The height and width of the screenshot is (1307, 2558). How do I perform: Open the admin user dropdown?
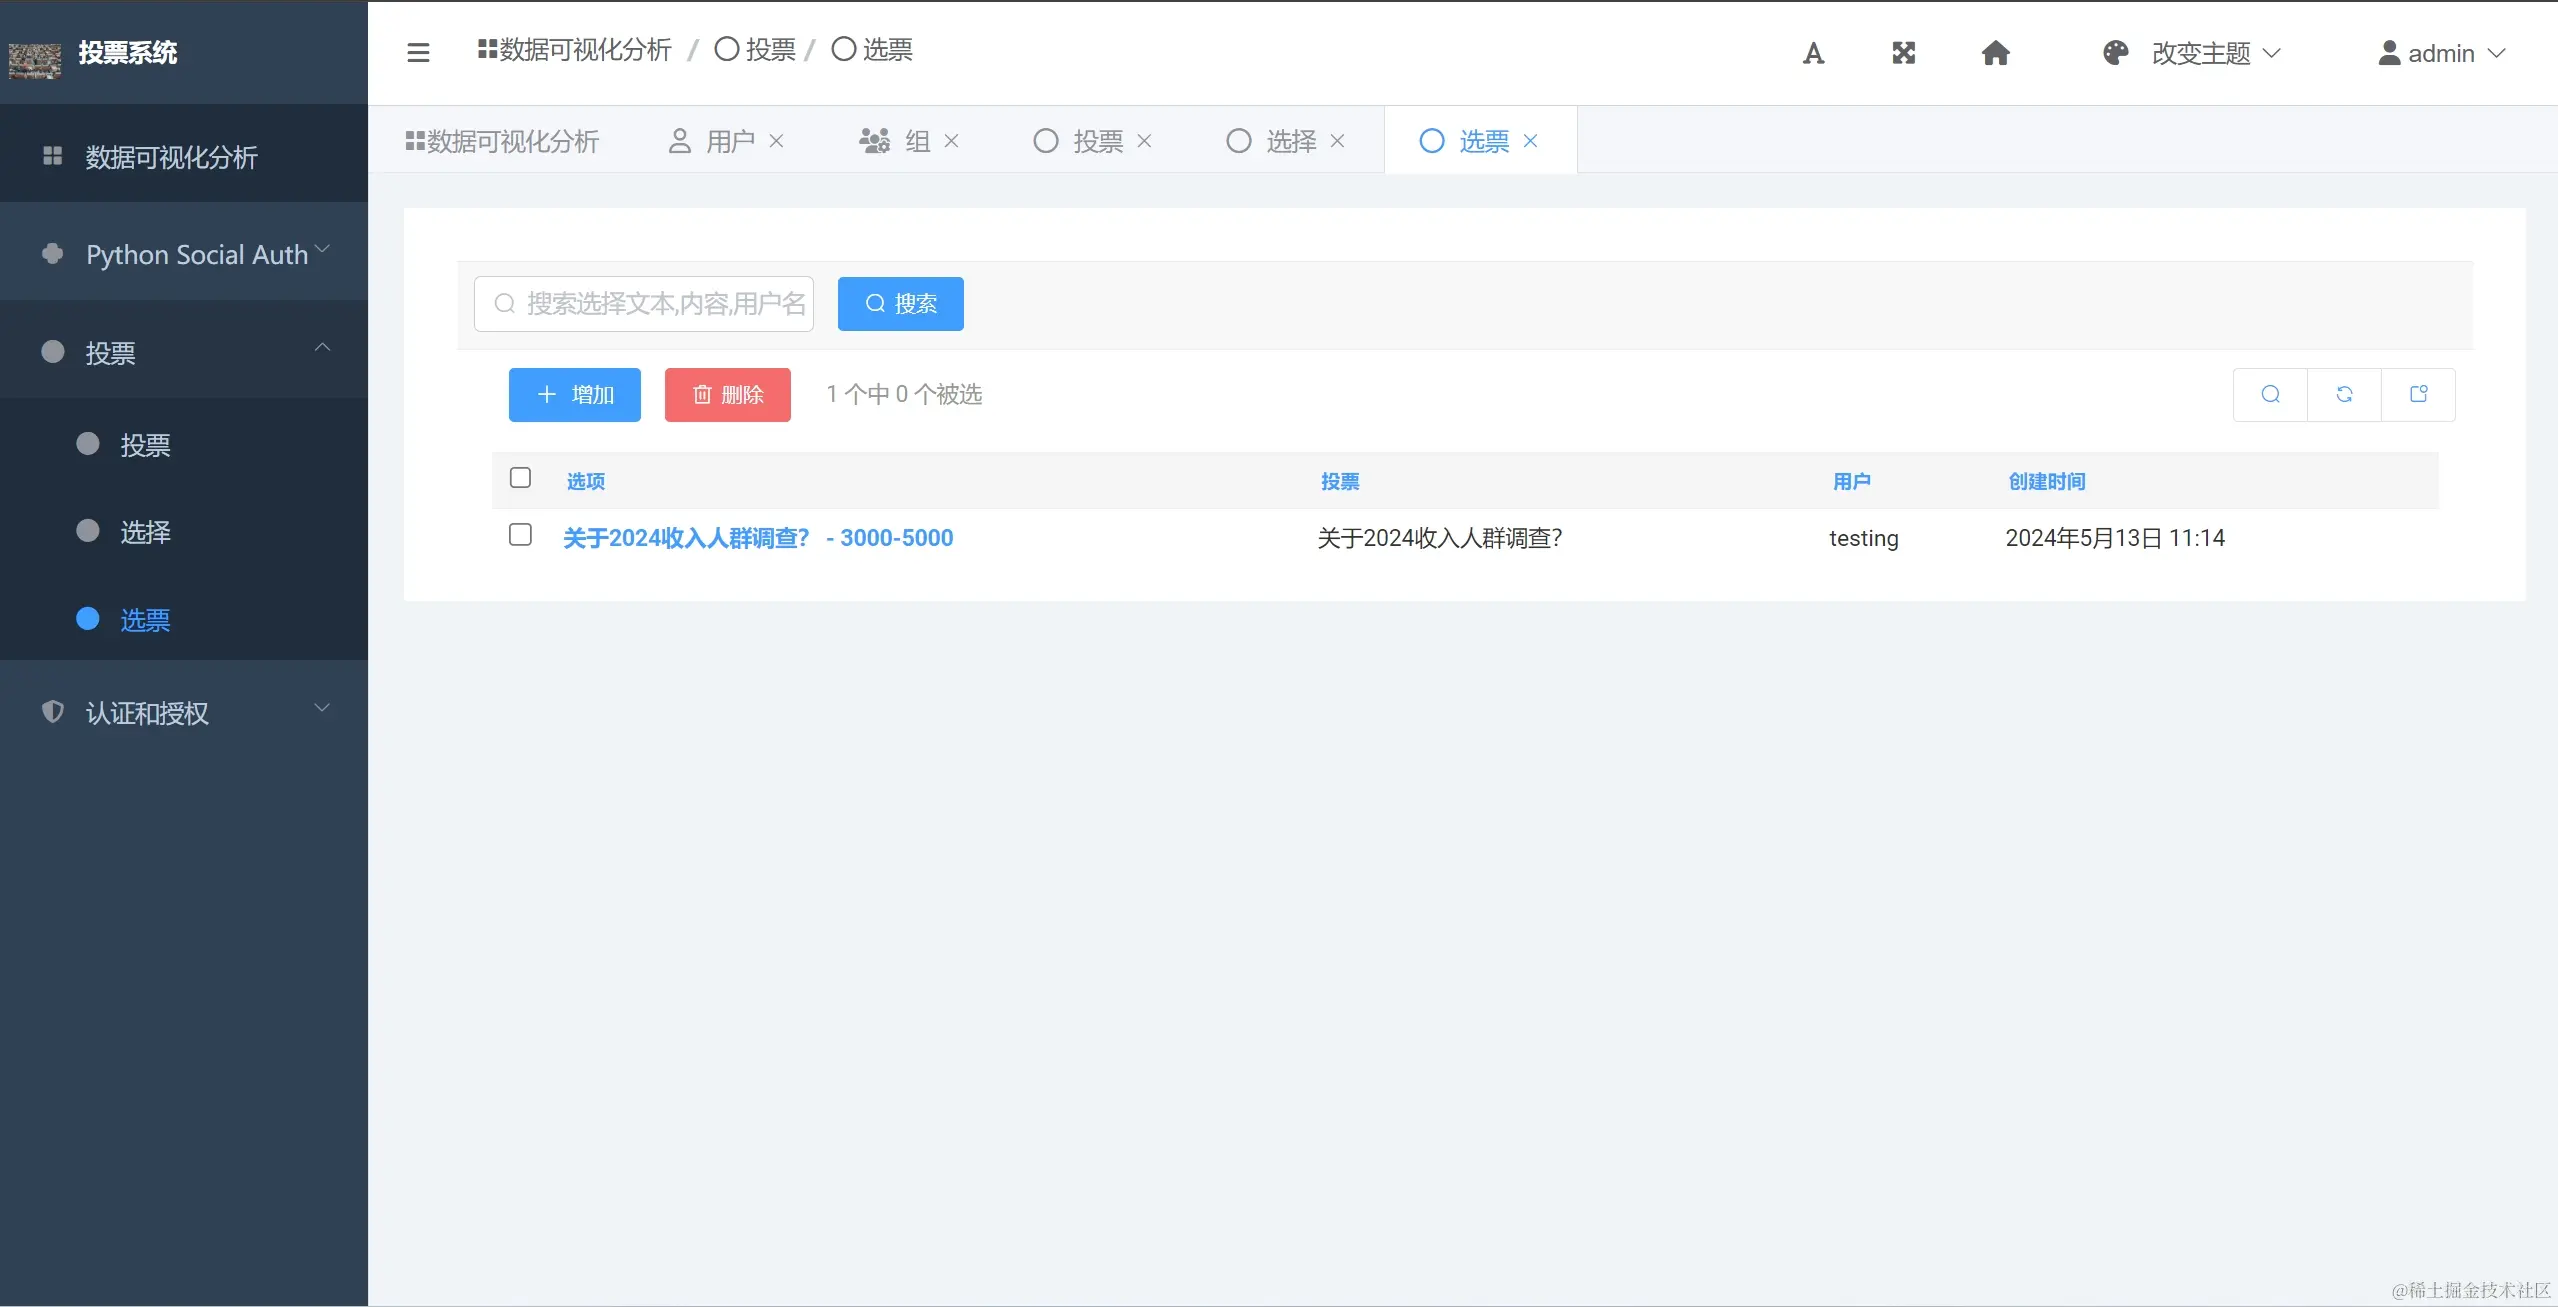pyautogui.click(x=2440, y=53)
